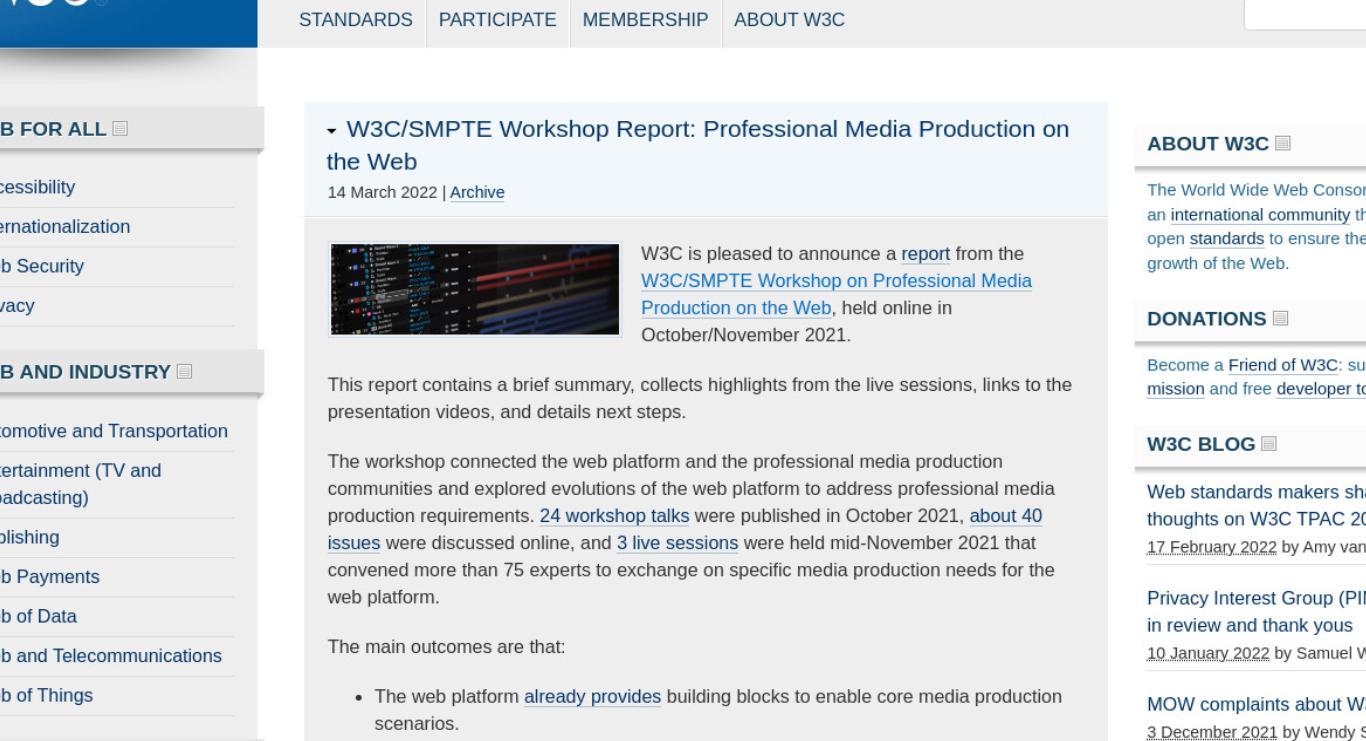Screen dimensions: 1366x741
Task: Open the Archive link
Action: 477,192
